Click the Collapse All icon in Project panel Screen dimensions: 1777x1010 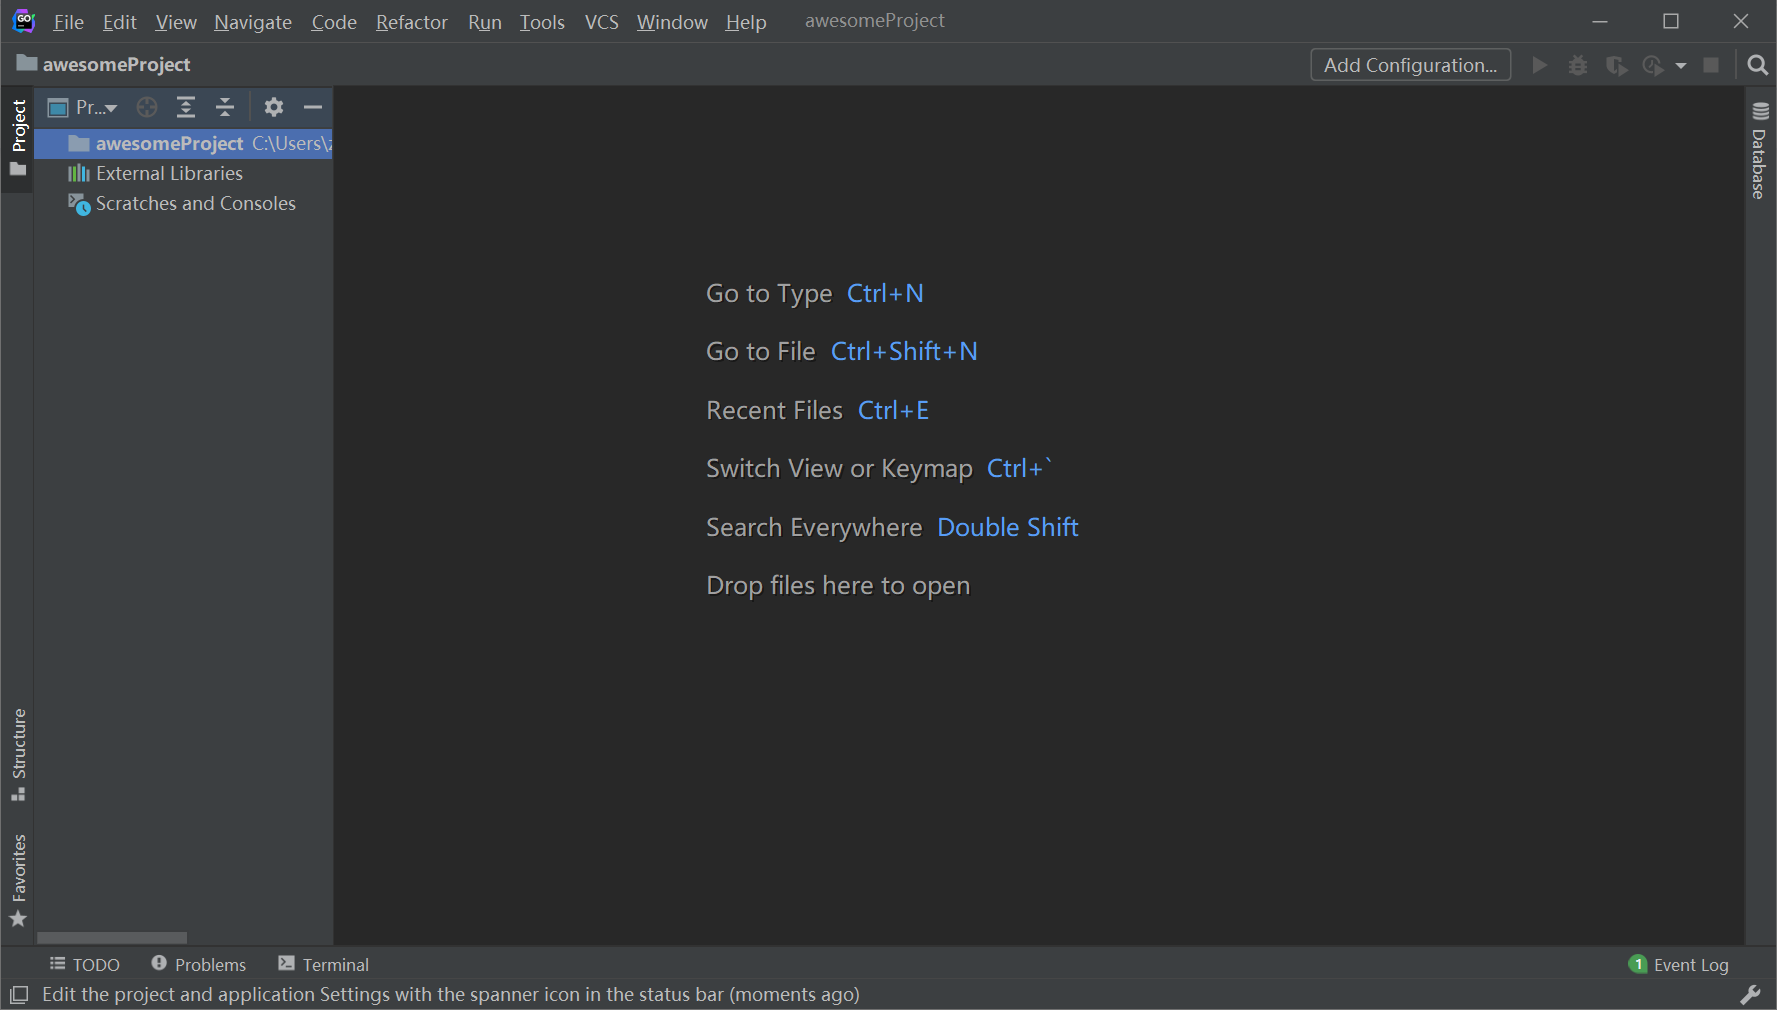[x=225, y=107]
